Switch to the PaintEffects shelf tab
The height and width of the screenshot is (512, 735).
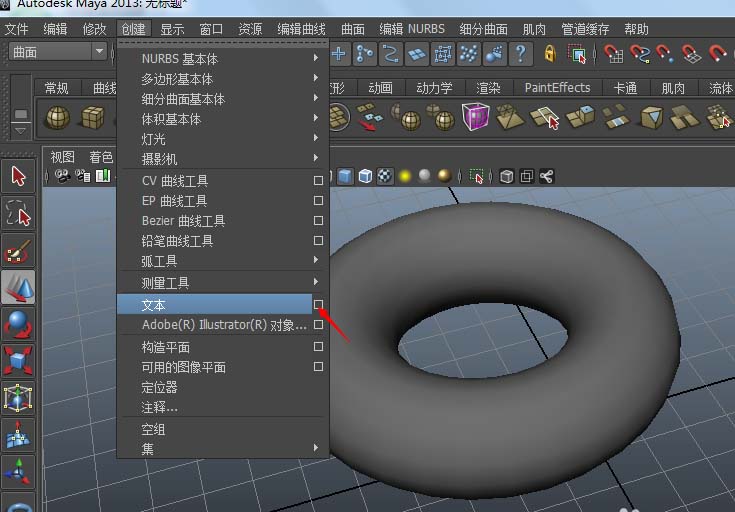[557, 88]
